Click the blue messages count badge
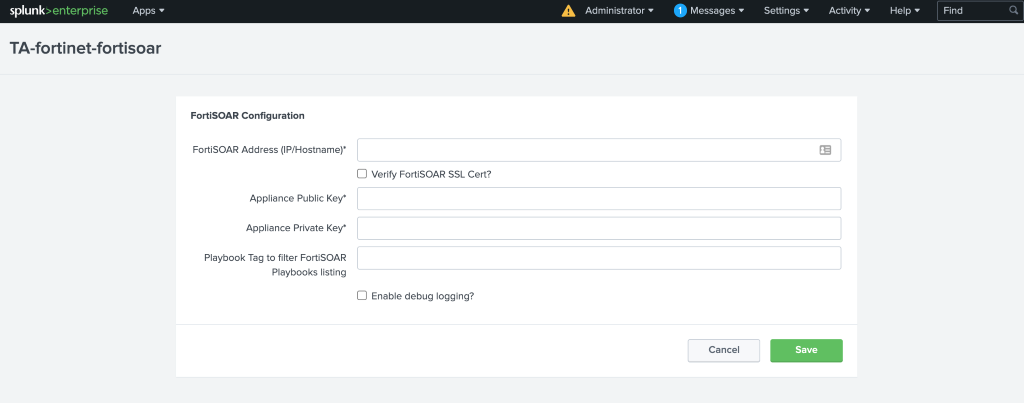Screen dimensions: 1024x403 (680, 11)
